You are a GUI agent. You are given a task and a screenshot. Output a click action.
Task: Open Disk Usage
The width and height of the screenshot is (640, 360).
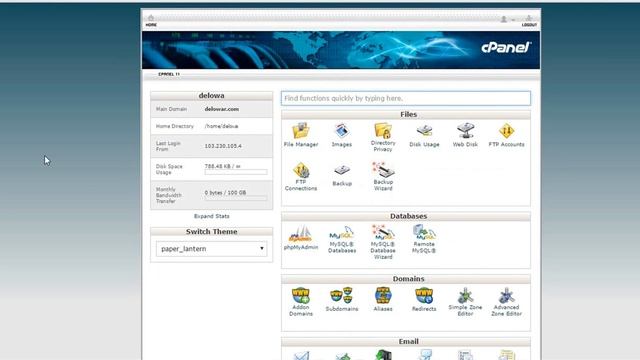pos(424,135)
